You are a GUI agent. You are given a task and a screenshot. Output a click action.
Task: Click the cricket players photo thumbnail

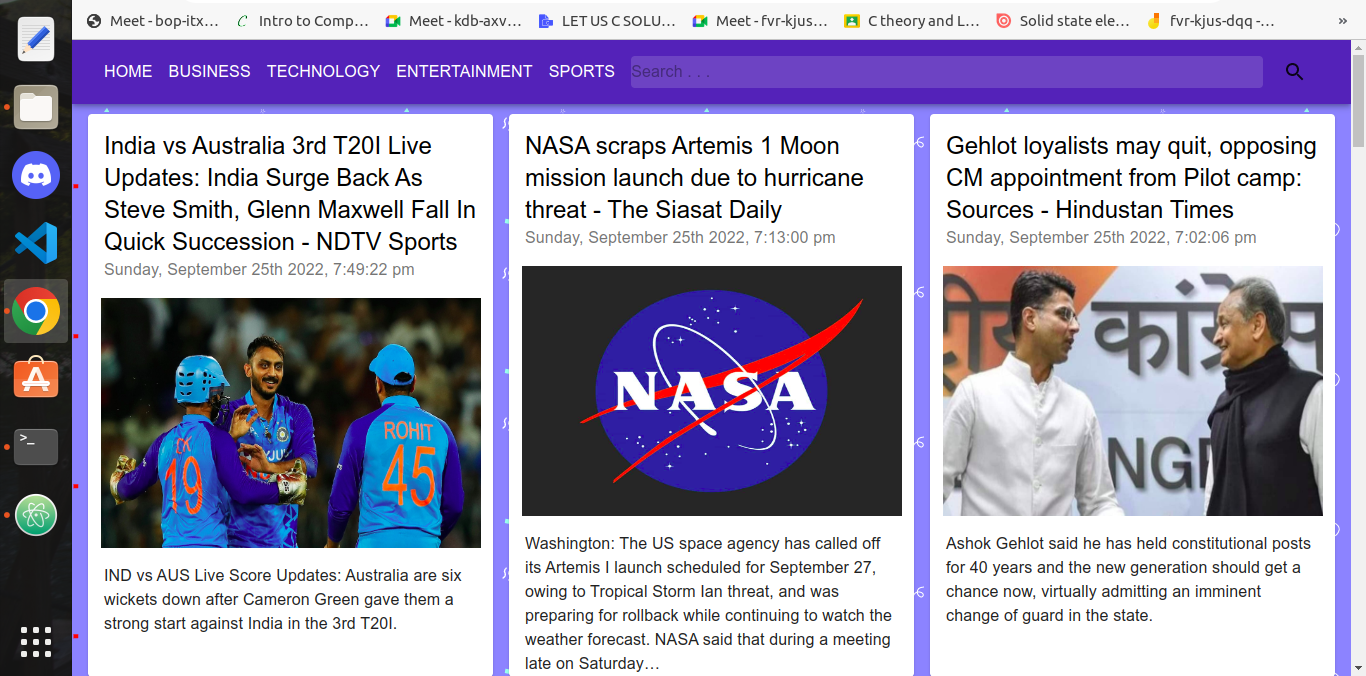(x=291, y=423)
